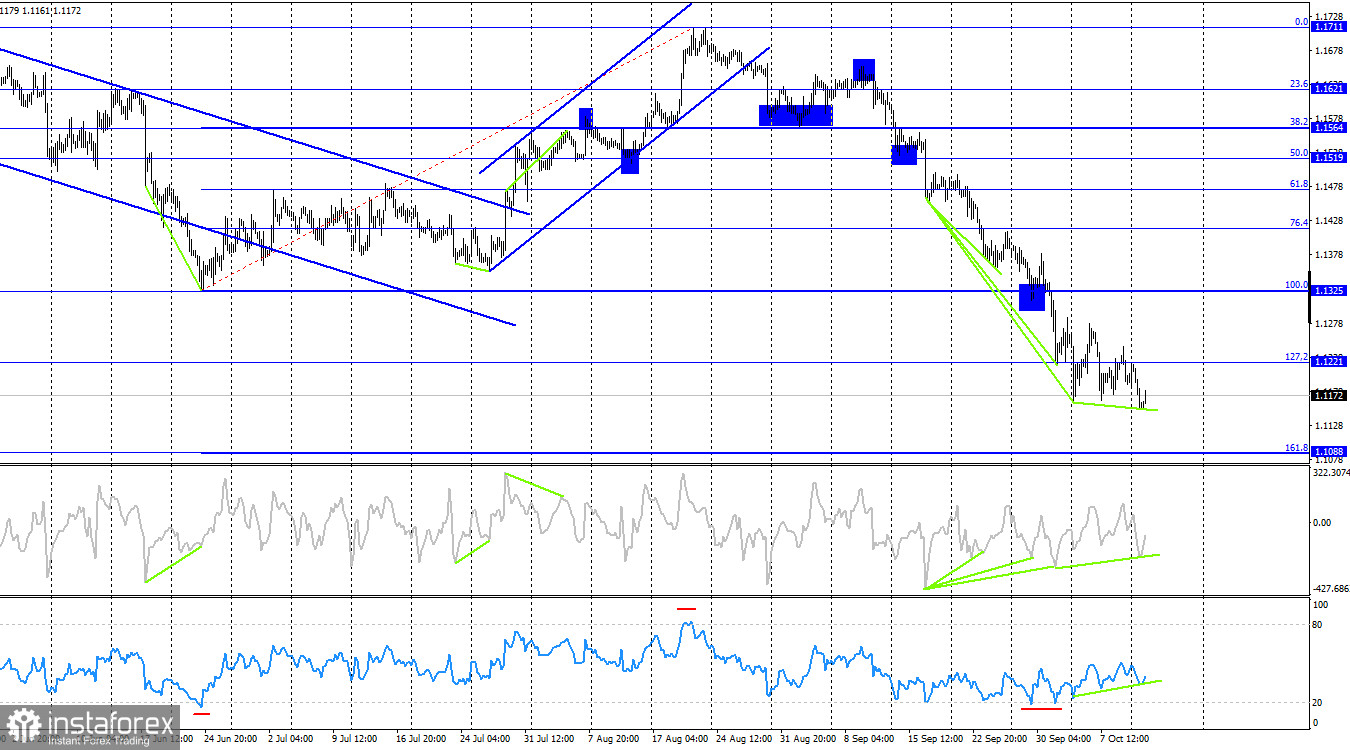Select the 127.2 Fibonacci level label
The height and width of the screenshot is (750, 1350).
(1296, 356)
